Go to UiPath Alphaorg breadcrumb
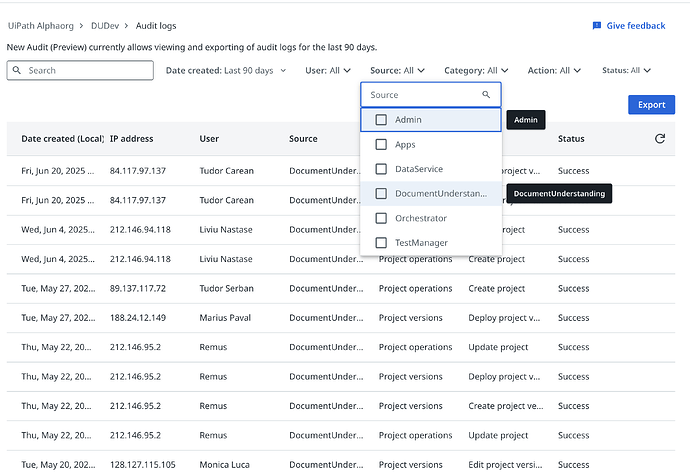The image size is (690, 474). (x=41, y=26)
